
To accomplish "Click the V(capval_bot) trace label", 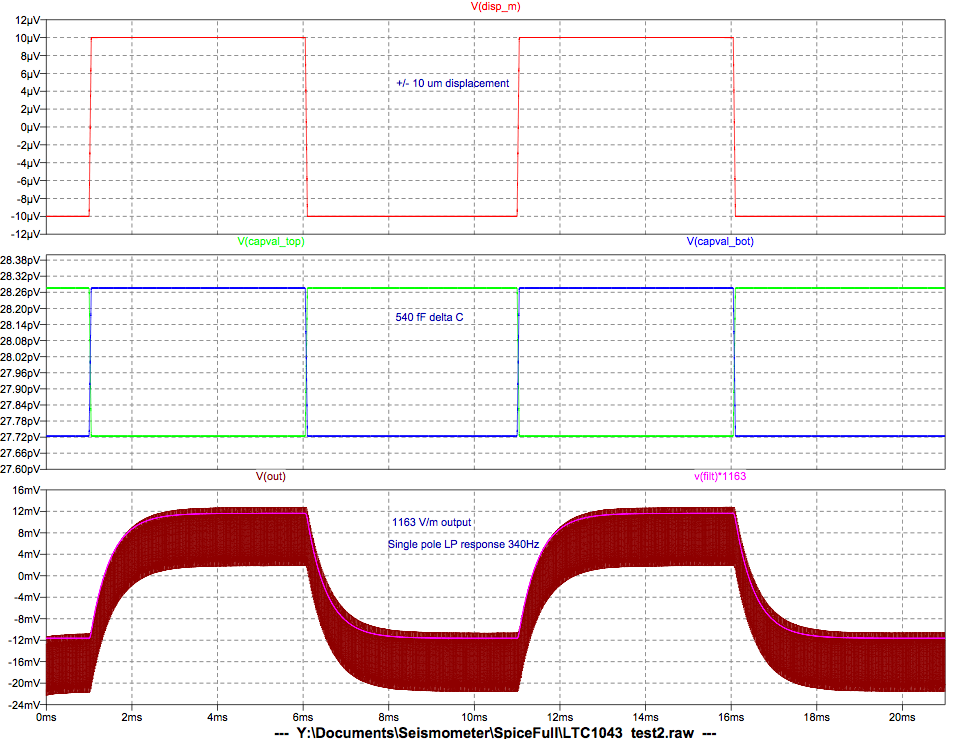I will click(720, 241).
